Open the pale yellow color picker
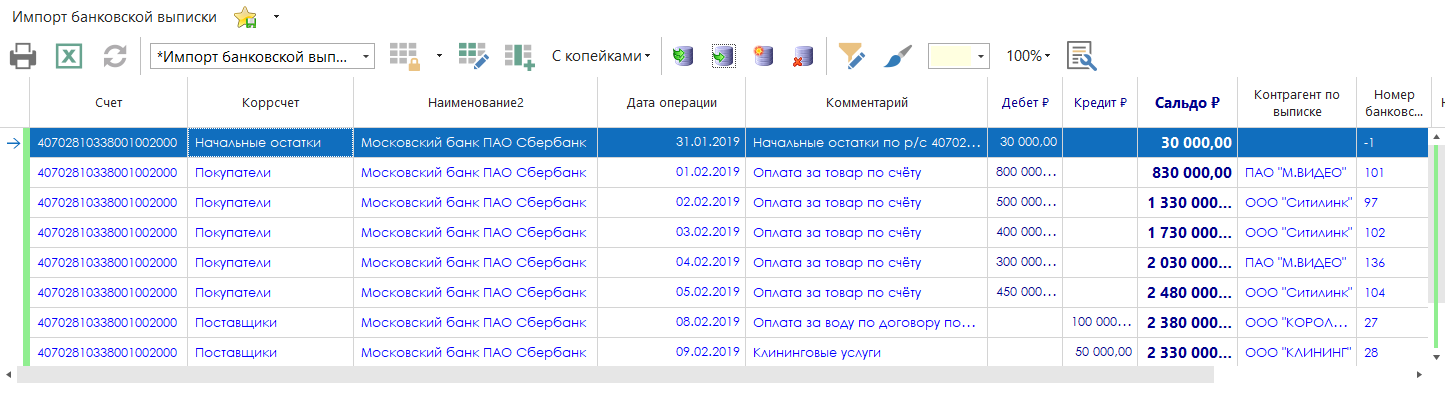Screen dimensions: 1445x415 click(x=958, y=57)
